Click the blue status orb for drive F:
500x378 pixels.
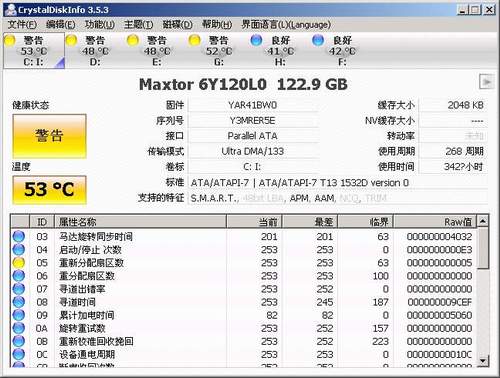[318, 40]
